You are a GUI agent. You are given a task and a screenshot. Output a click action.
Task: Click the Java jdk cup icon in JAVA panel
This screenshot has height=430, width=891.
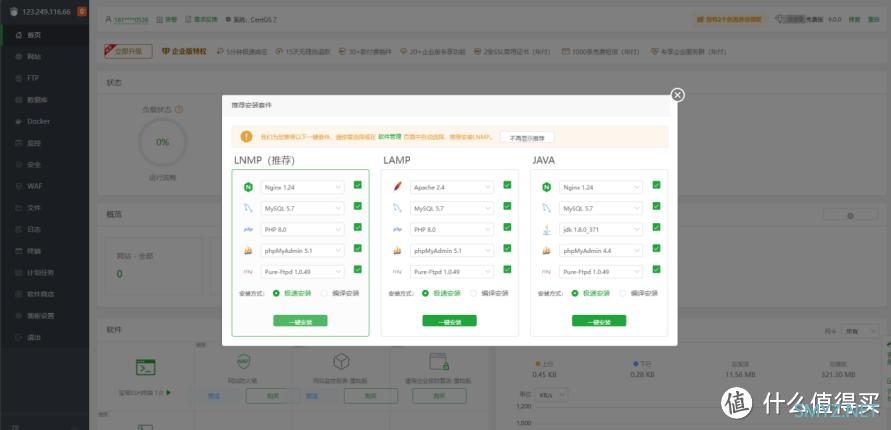(x=546, y=229)
